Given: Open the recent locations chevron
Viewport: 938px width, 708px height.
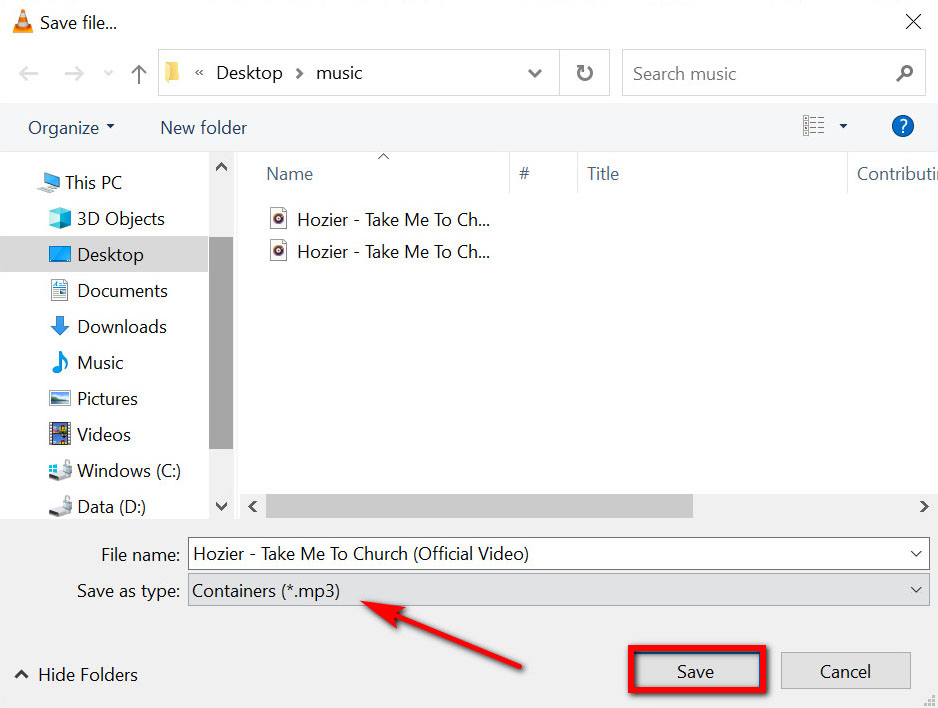Looking at the screenshot, I should pyautogui.click(x=108, y=73).
